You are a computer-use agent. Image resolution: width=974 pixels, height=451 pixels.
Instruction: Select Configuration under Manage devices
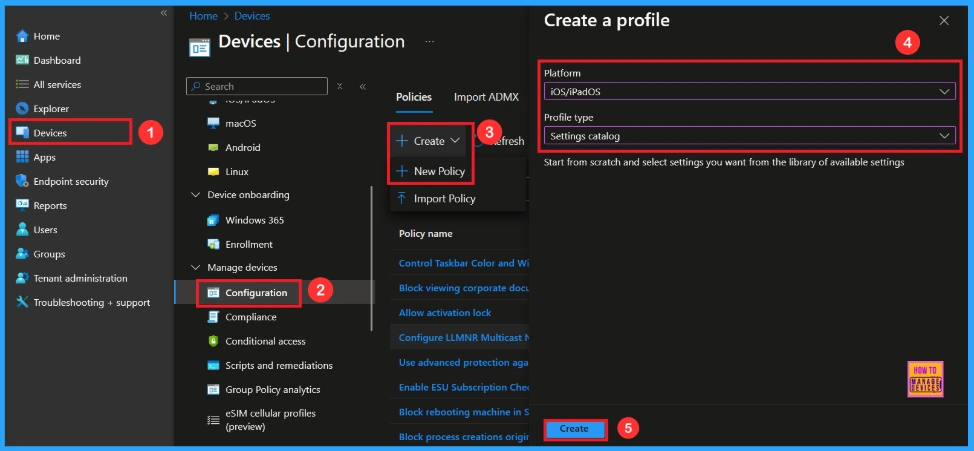tap(249, 293)
